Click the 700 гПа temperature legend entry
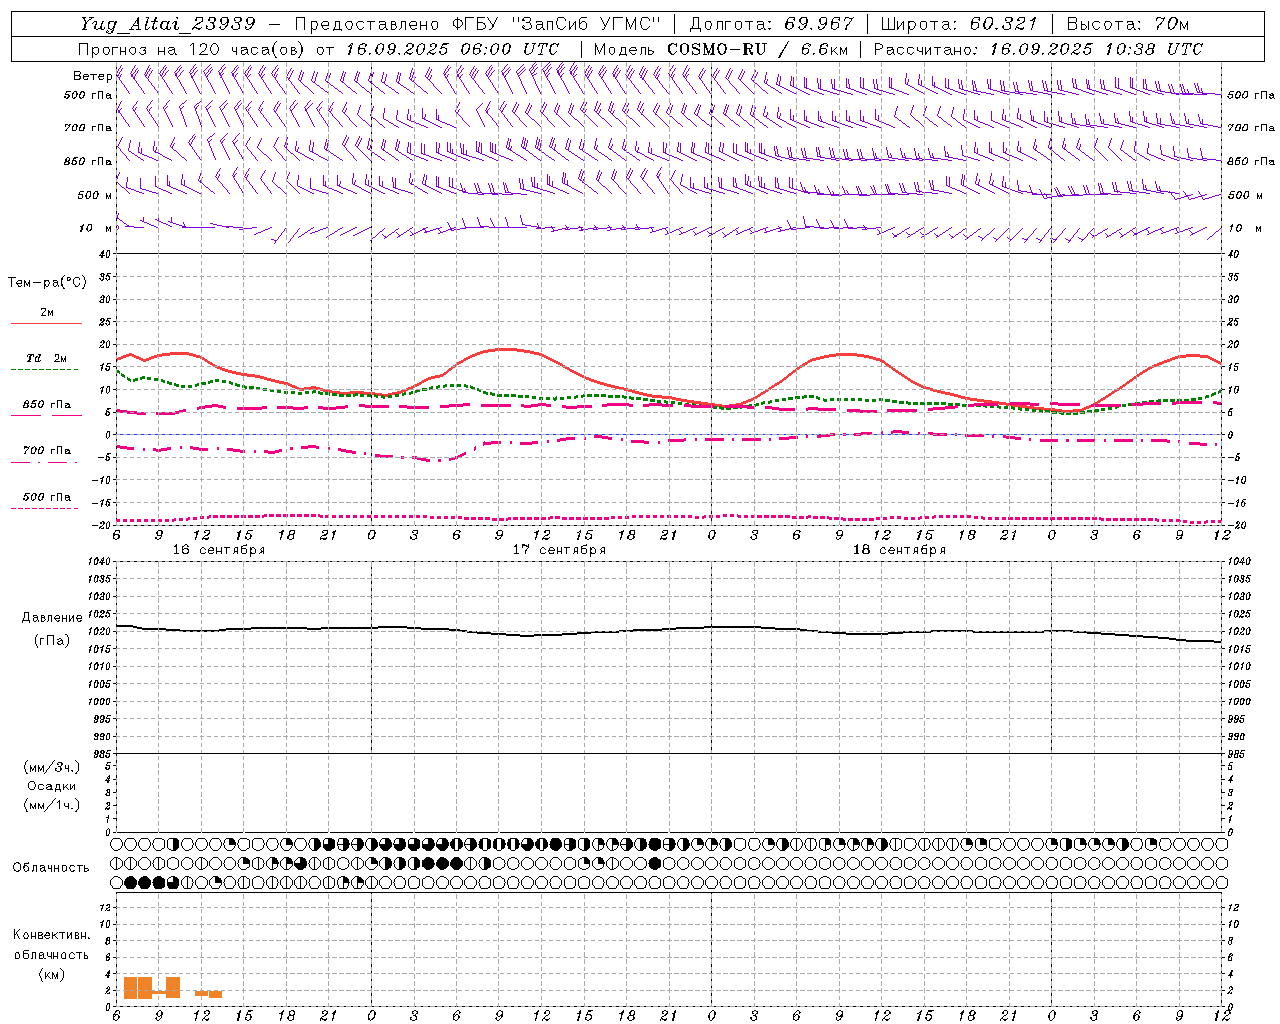Screen dimensions: 1280x1024 [47, 450]
